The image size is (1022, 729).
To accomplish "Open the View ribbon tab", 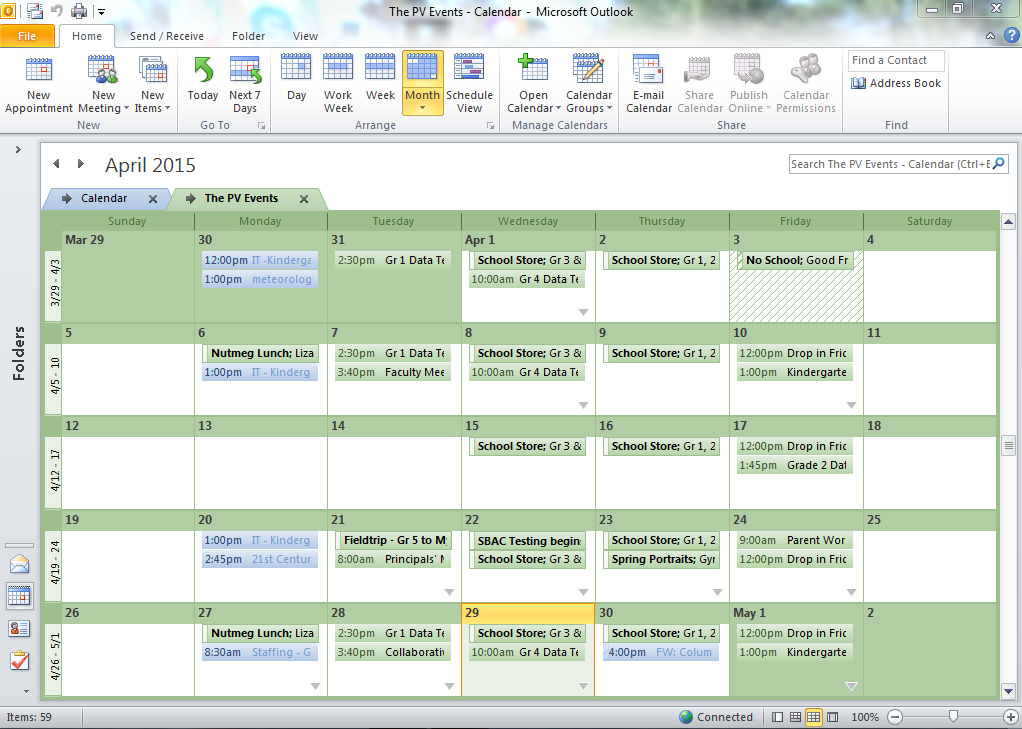I will pyautogui.click(x=305, y=37).
